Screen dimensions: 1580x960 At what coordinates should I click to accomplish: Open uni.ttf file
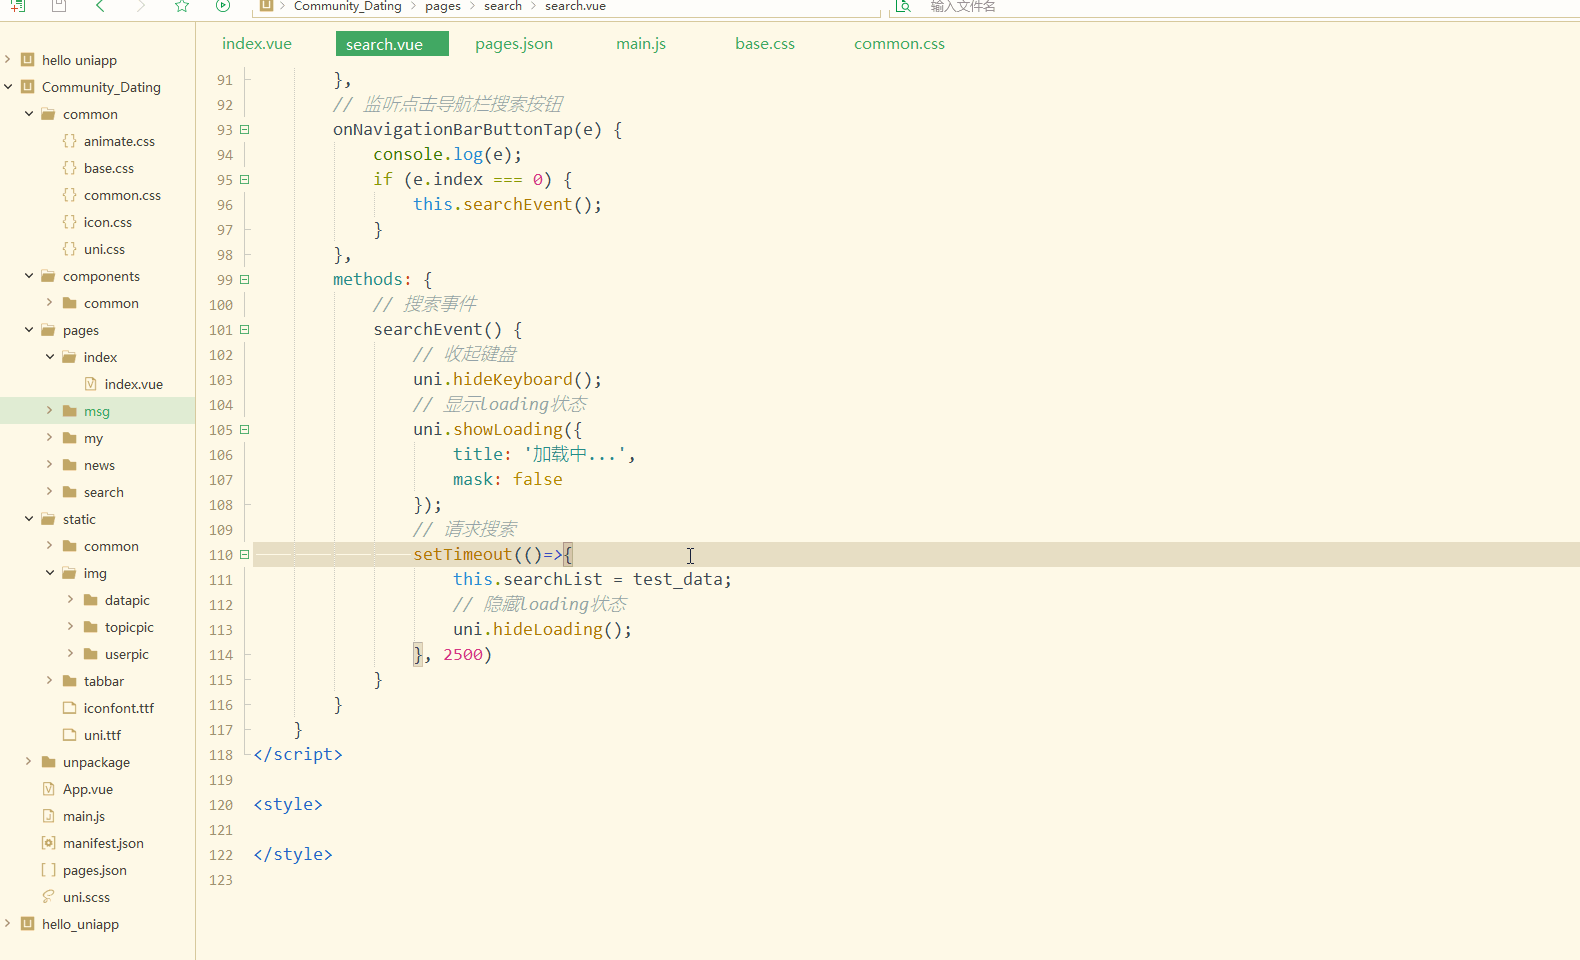point(102,735)
